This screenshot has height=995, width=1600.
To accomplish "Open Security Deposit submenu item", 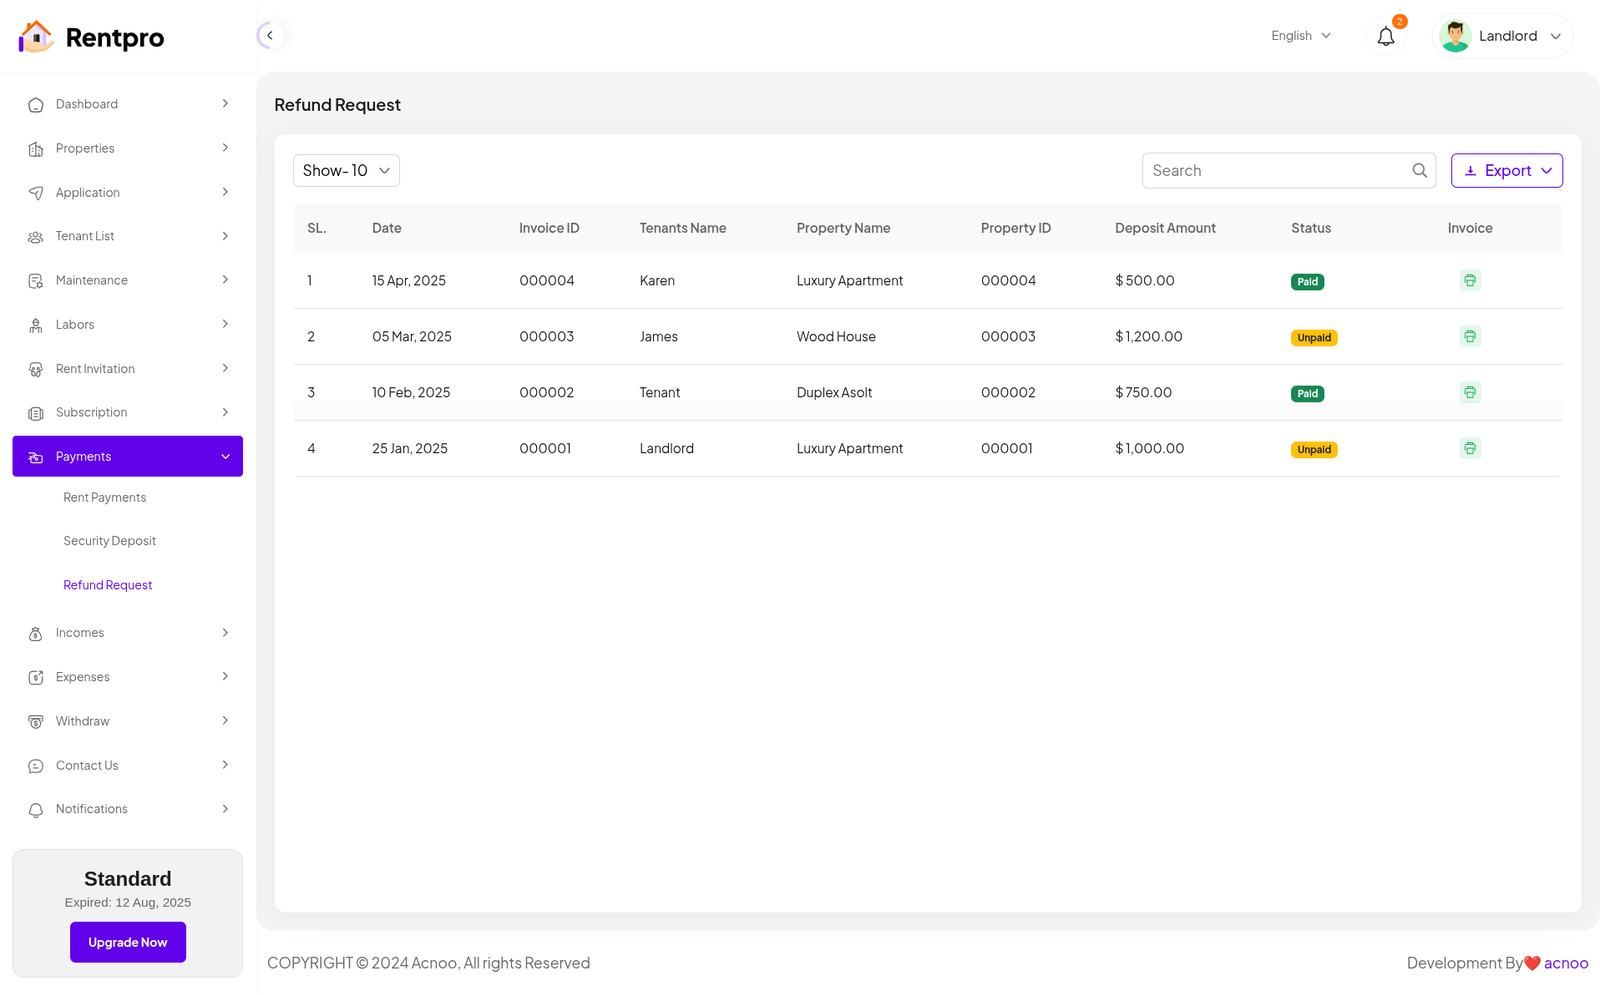I will [110, 541].
